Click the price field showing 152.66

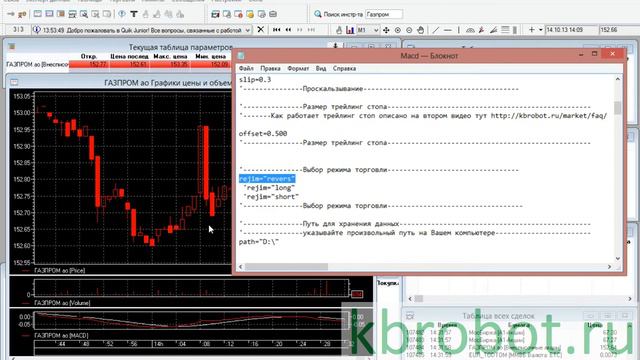click(620, 30)
